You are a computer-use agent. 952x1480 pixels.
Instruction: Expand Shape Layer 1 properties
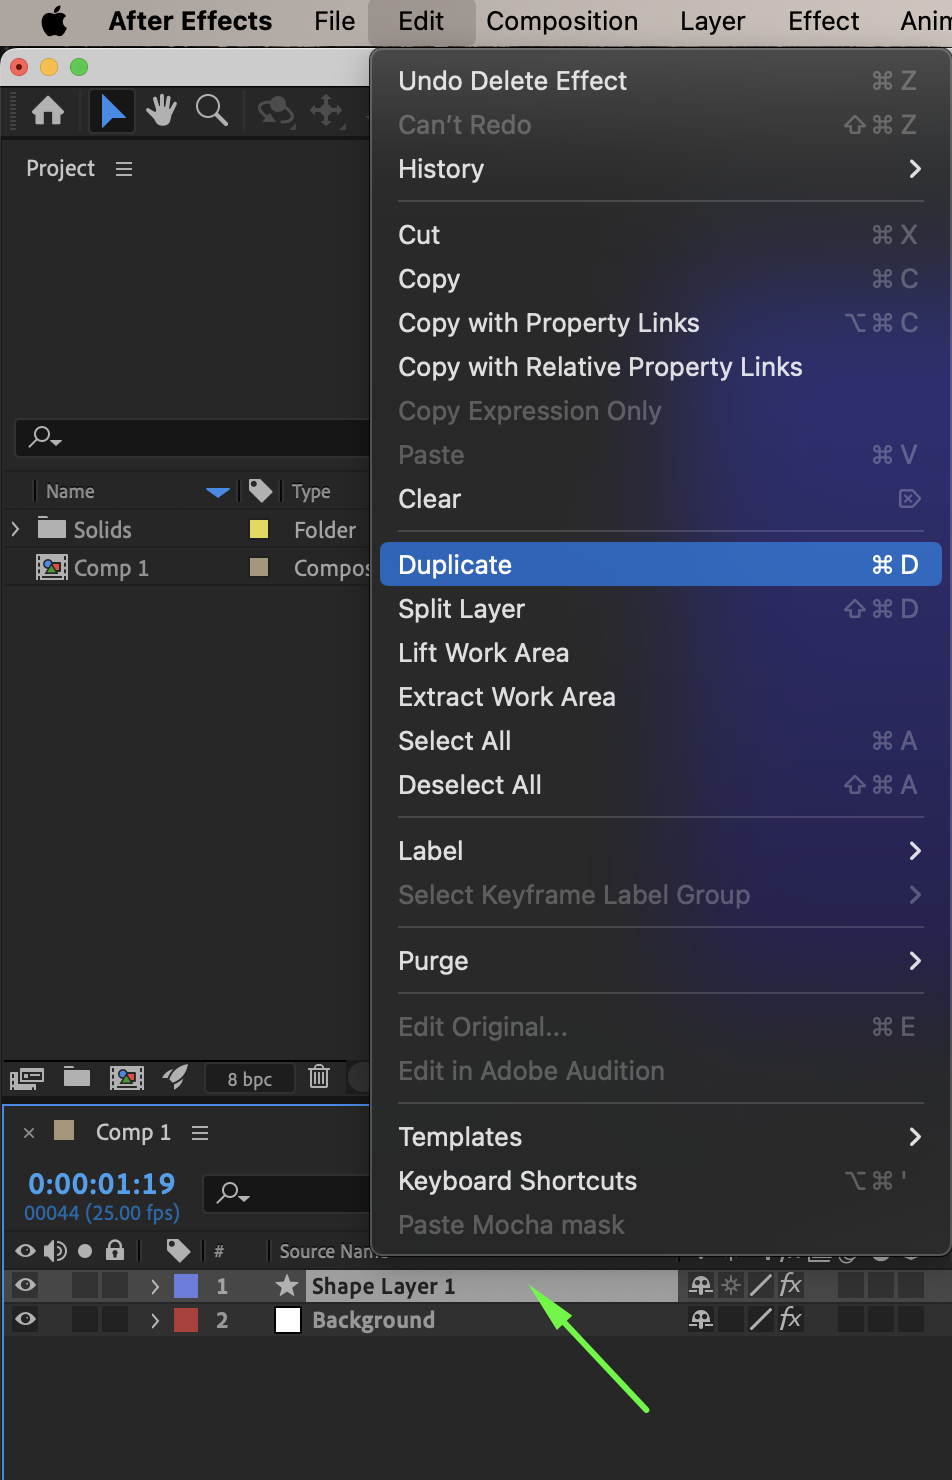tap(155, 1286)
